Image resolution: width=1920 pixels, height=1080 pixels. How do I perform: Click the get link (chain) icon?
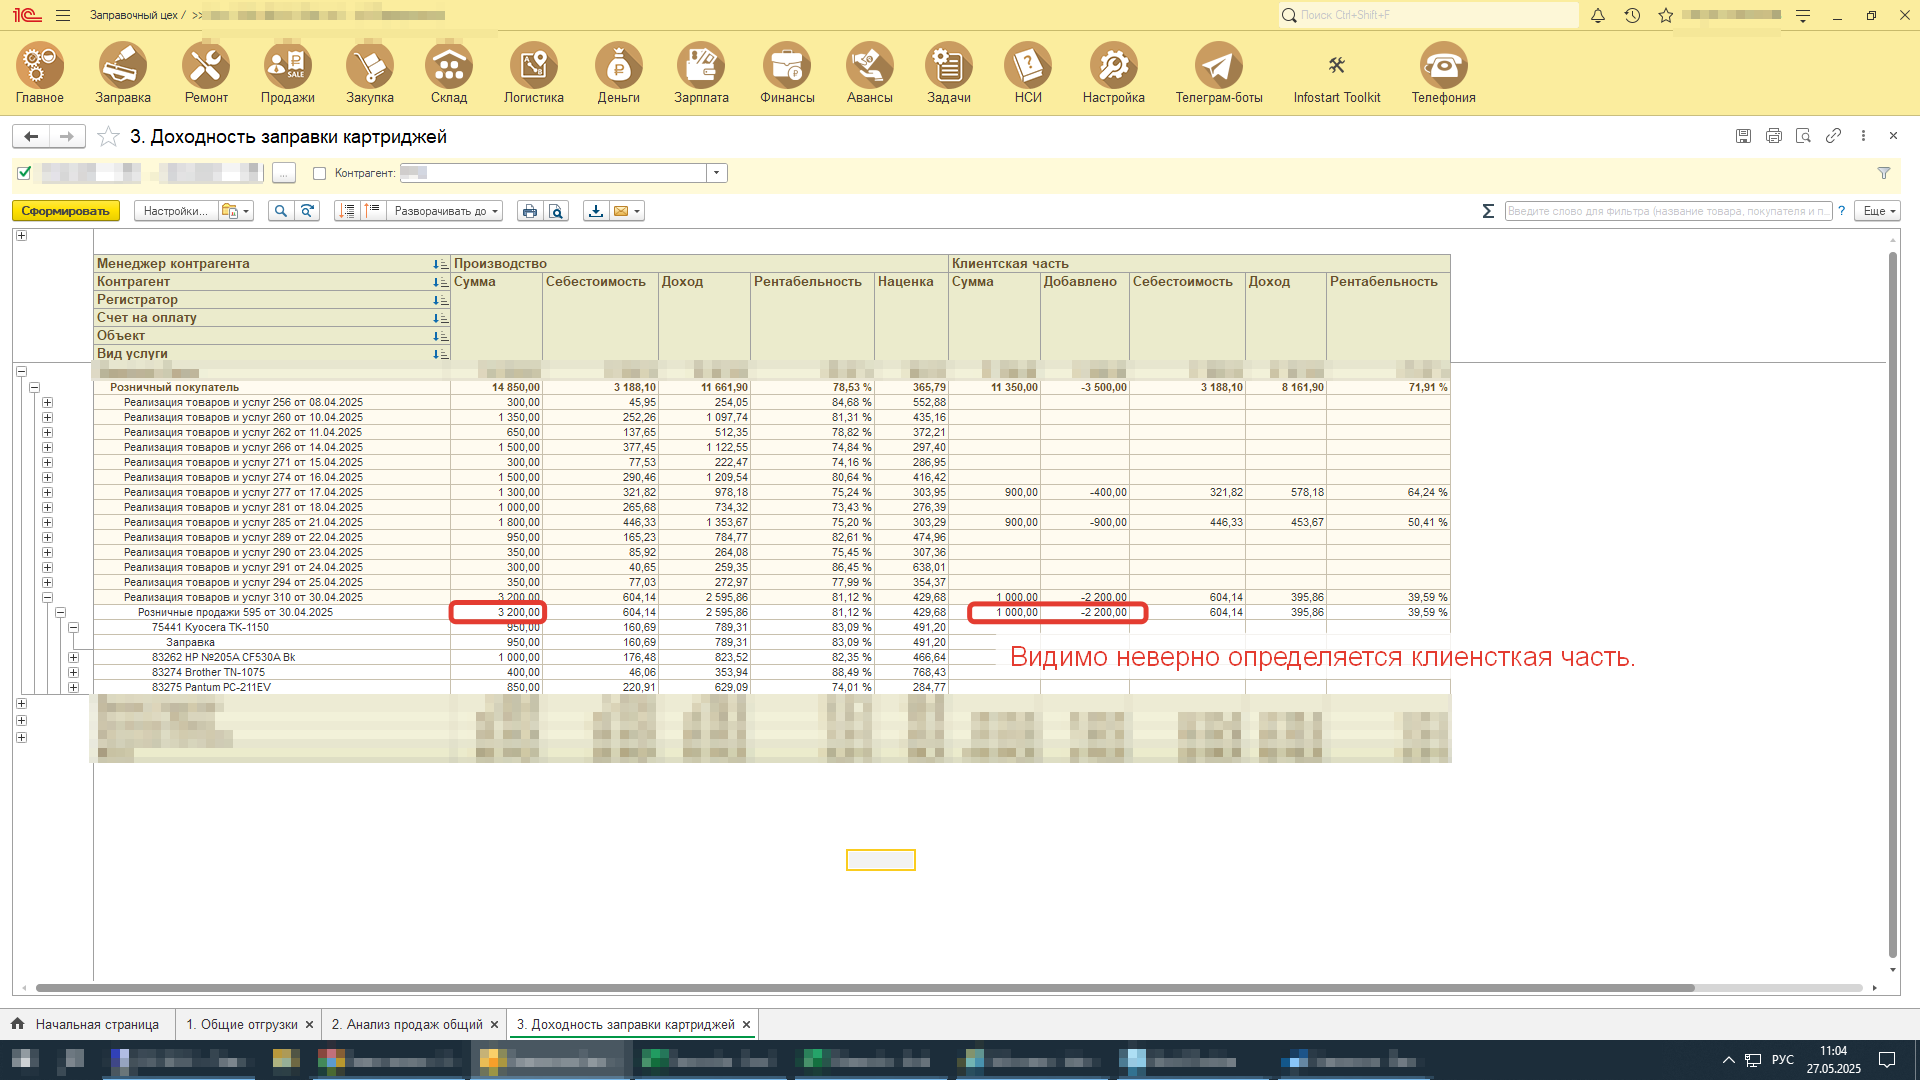1833,135
